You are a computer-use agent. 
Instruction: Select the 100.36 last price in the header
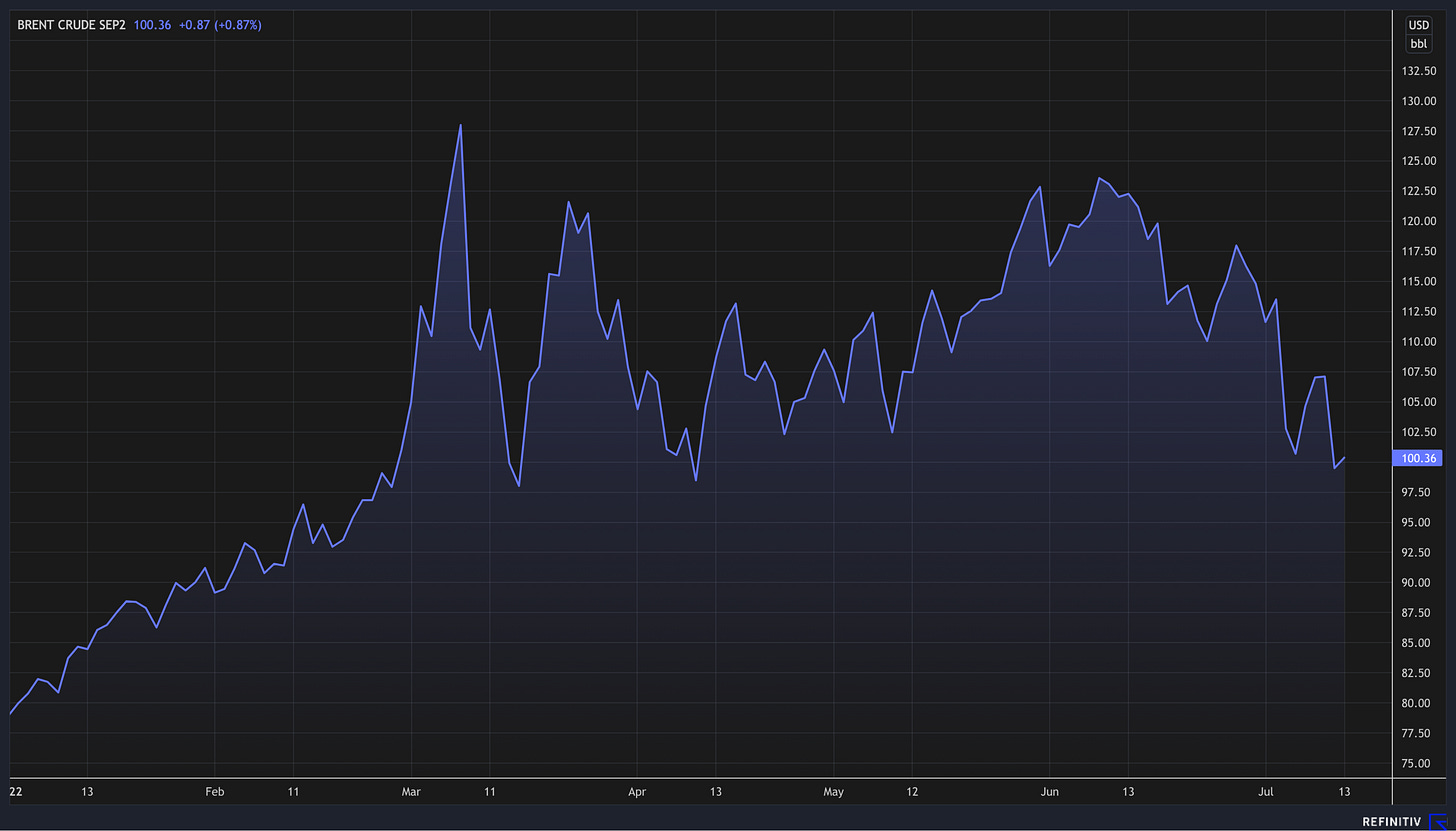152,25
